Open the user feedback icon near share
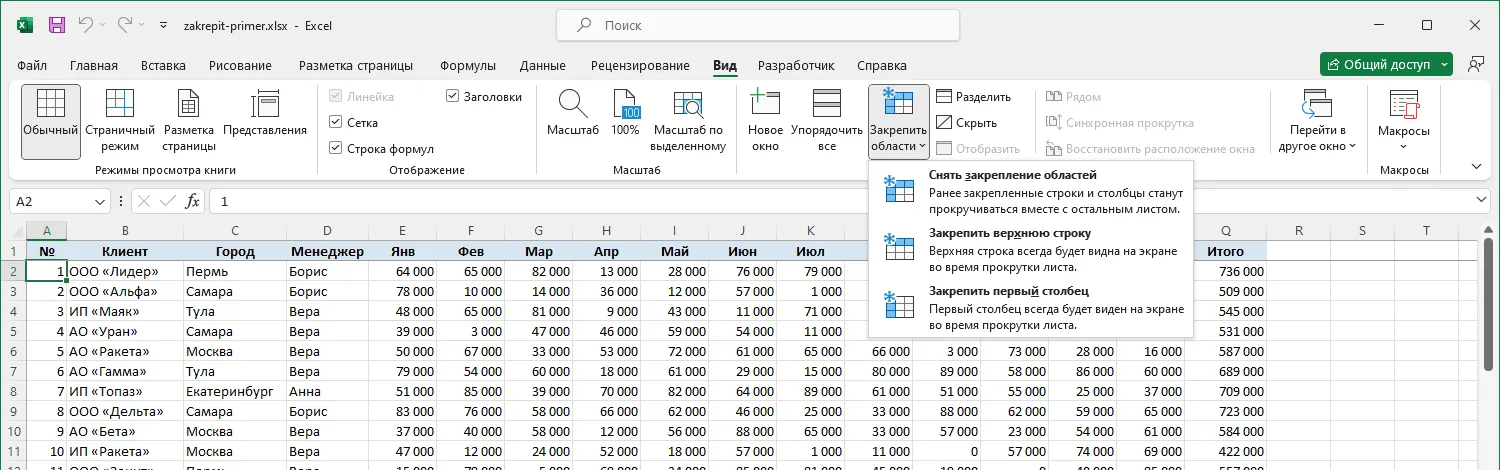The height and width of the screenshot is (470, 1500). pyautogui.click(x=1475, y=65)
